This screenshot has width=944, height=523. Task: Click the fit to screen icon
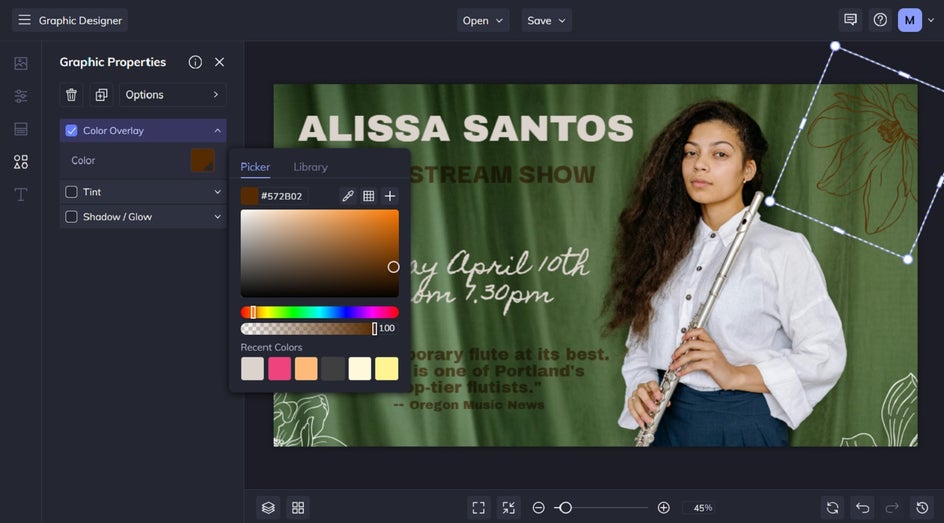click(x=479, y=508)
